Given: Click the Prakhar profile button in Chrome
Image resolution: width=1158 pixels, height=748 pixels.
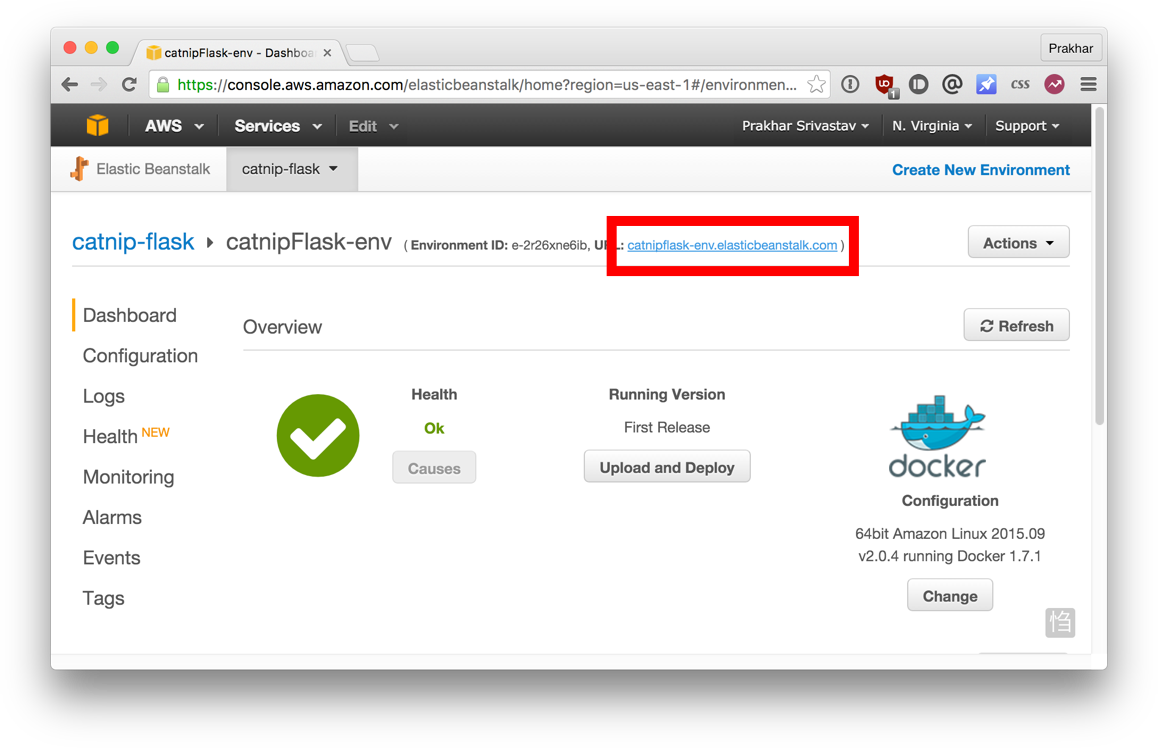Looking at the screenshot, I should 1070,48.
